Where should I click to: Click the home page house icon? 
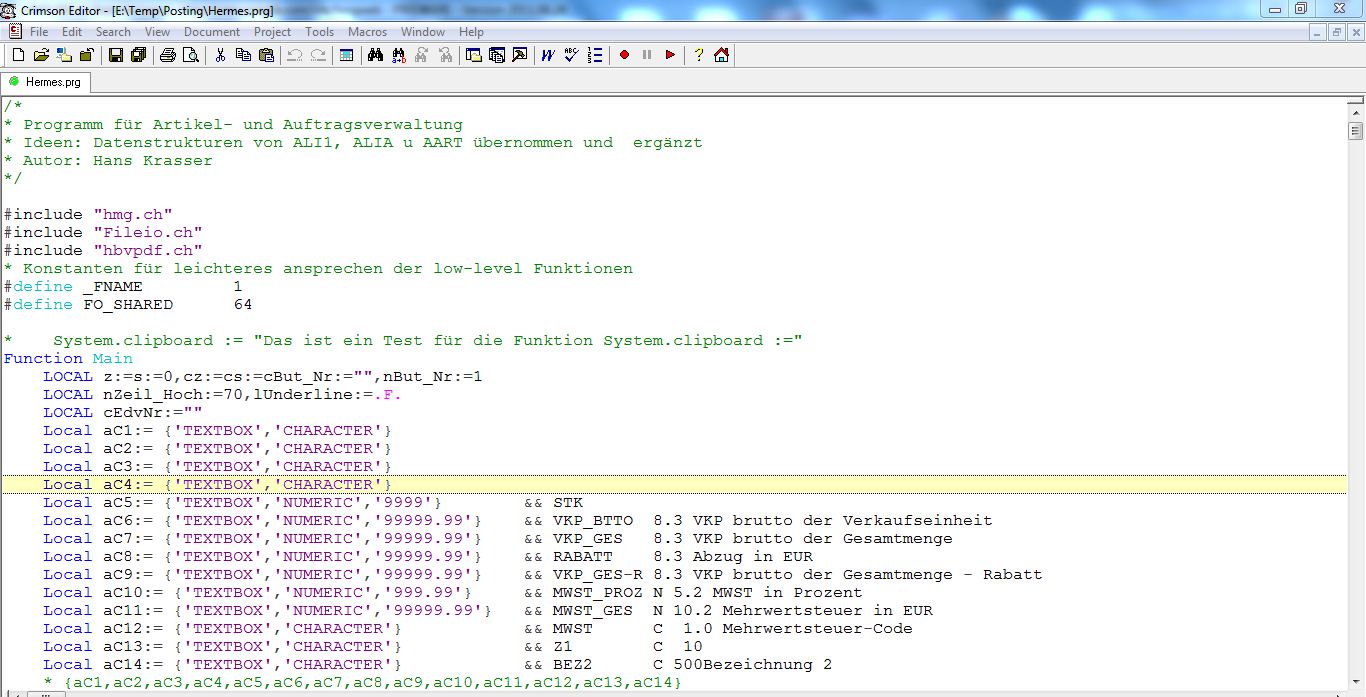coord(721,55)
